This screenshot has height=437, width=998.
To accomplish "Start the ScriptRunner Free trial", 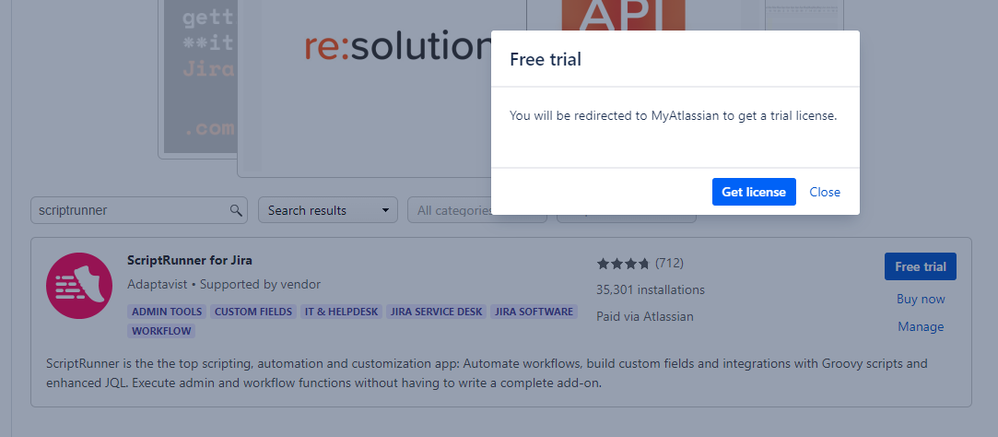I will 920,267.
